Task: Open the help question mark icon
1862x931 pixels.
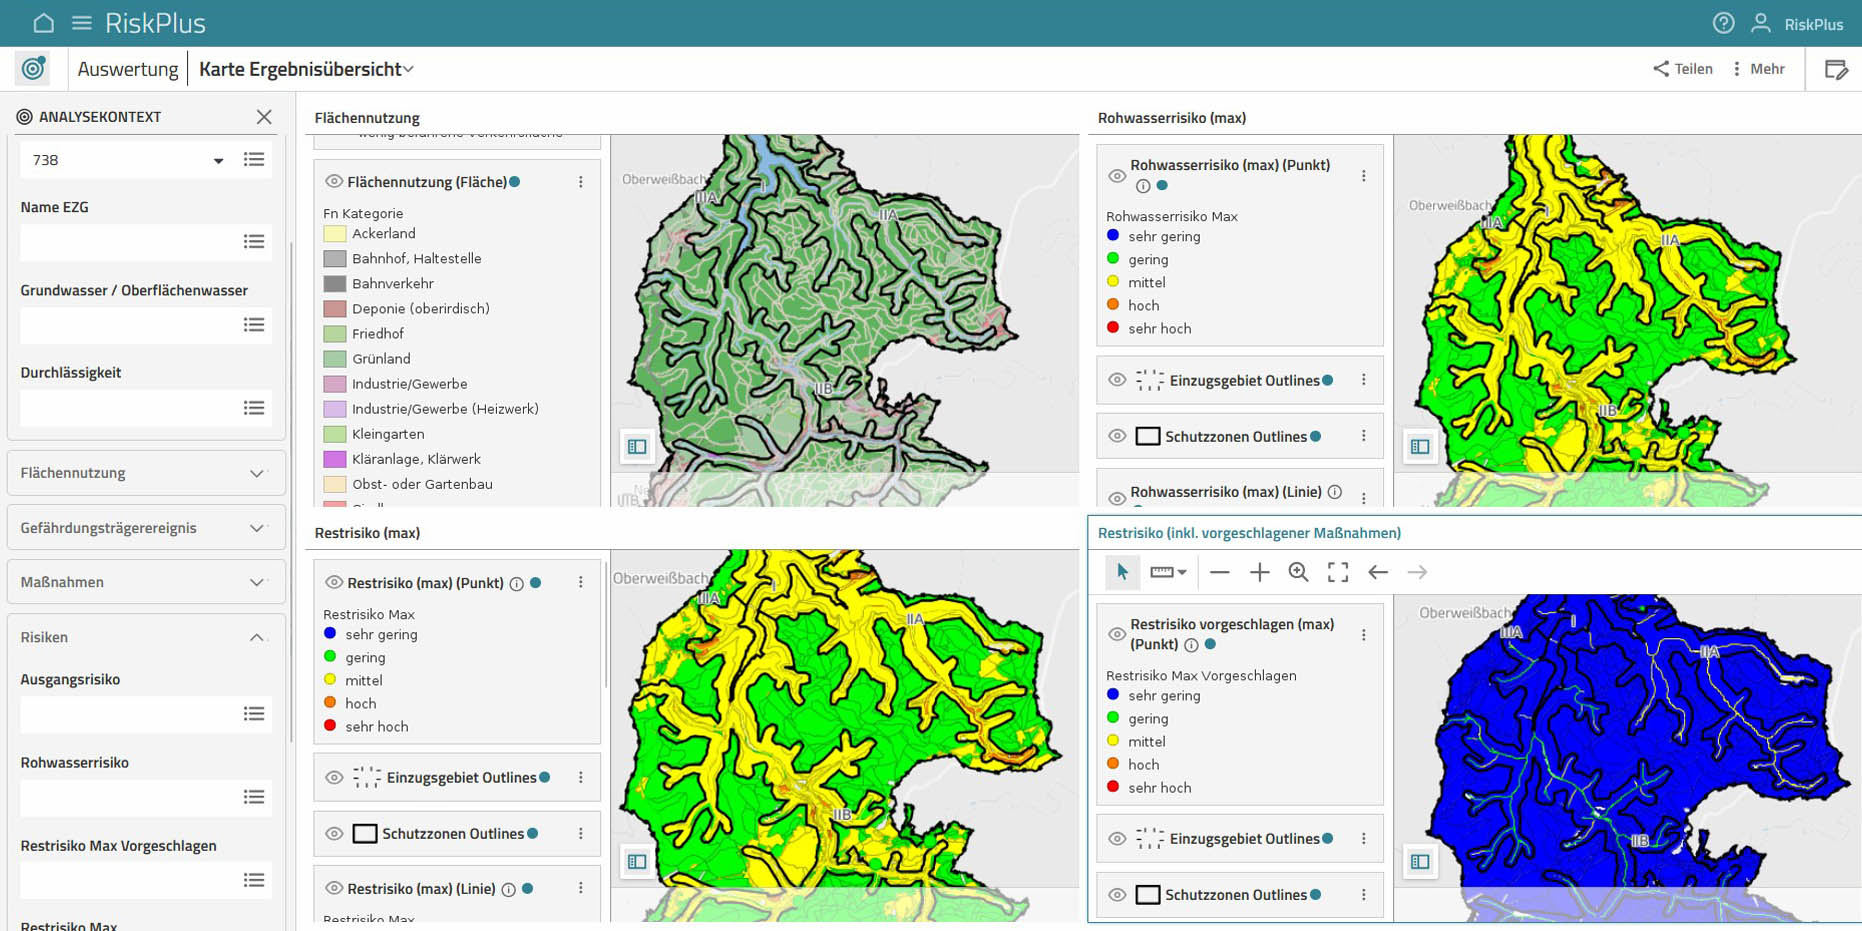Action: pyautogui.click(x=1723, y=23)
